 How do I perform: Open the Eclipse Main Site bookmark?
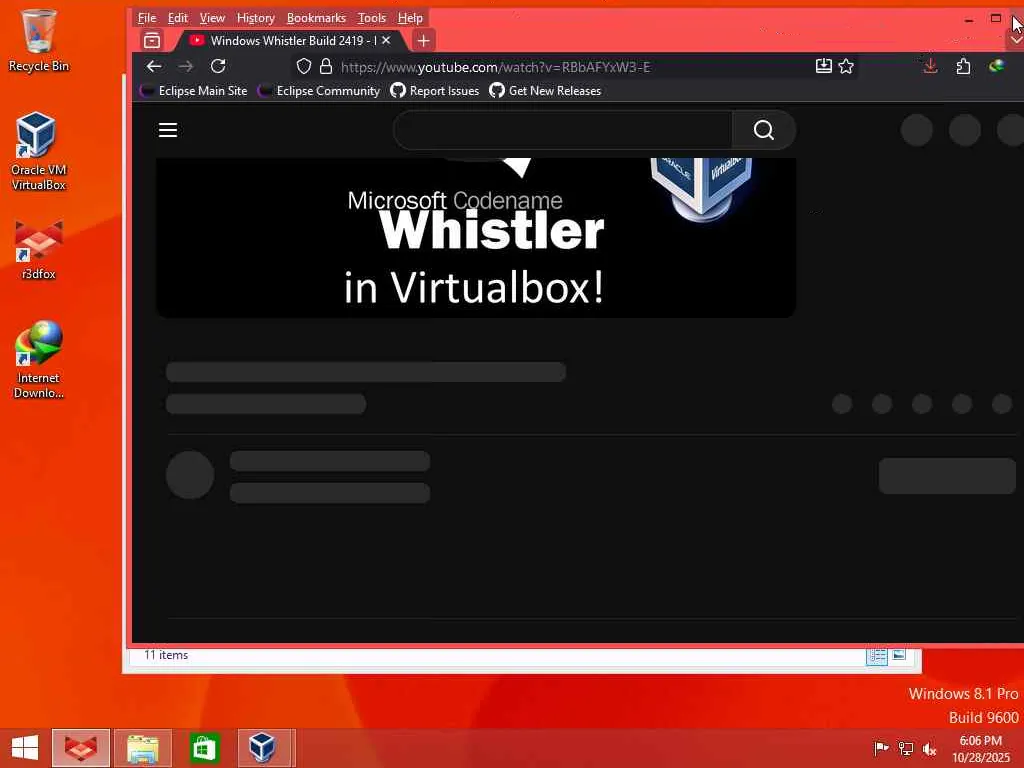(194, 91)
